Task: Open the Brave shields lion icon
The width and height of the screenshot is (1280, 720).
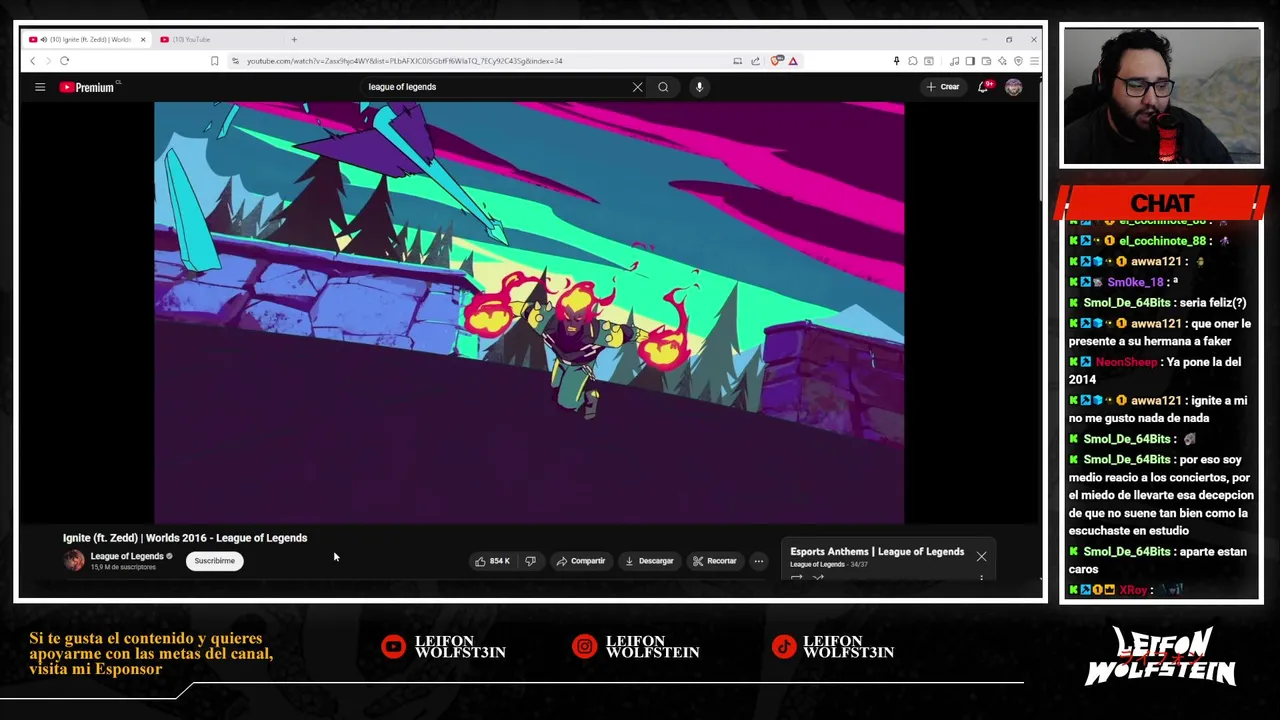Action: coord(775,61)
